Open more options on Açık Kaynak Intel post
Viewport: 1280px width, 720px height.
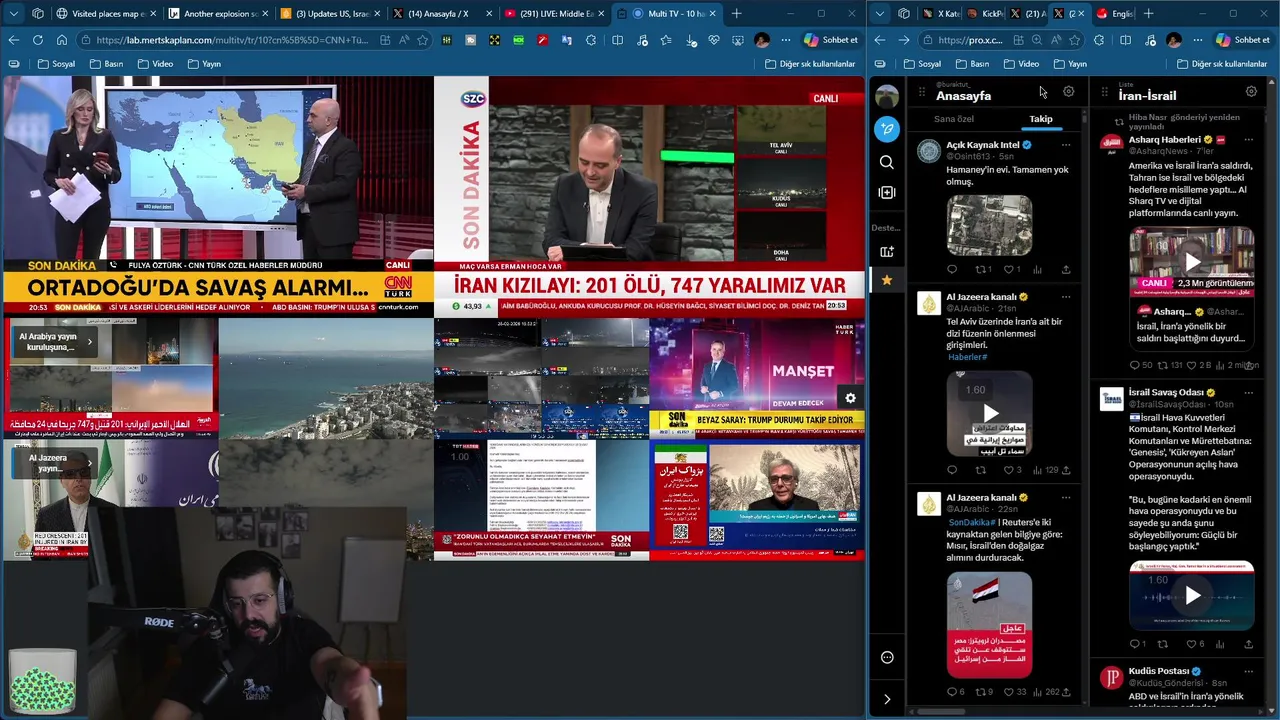coord(1066,145)
